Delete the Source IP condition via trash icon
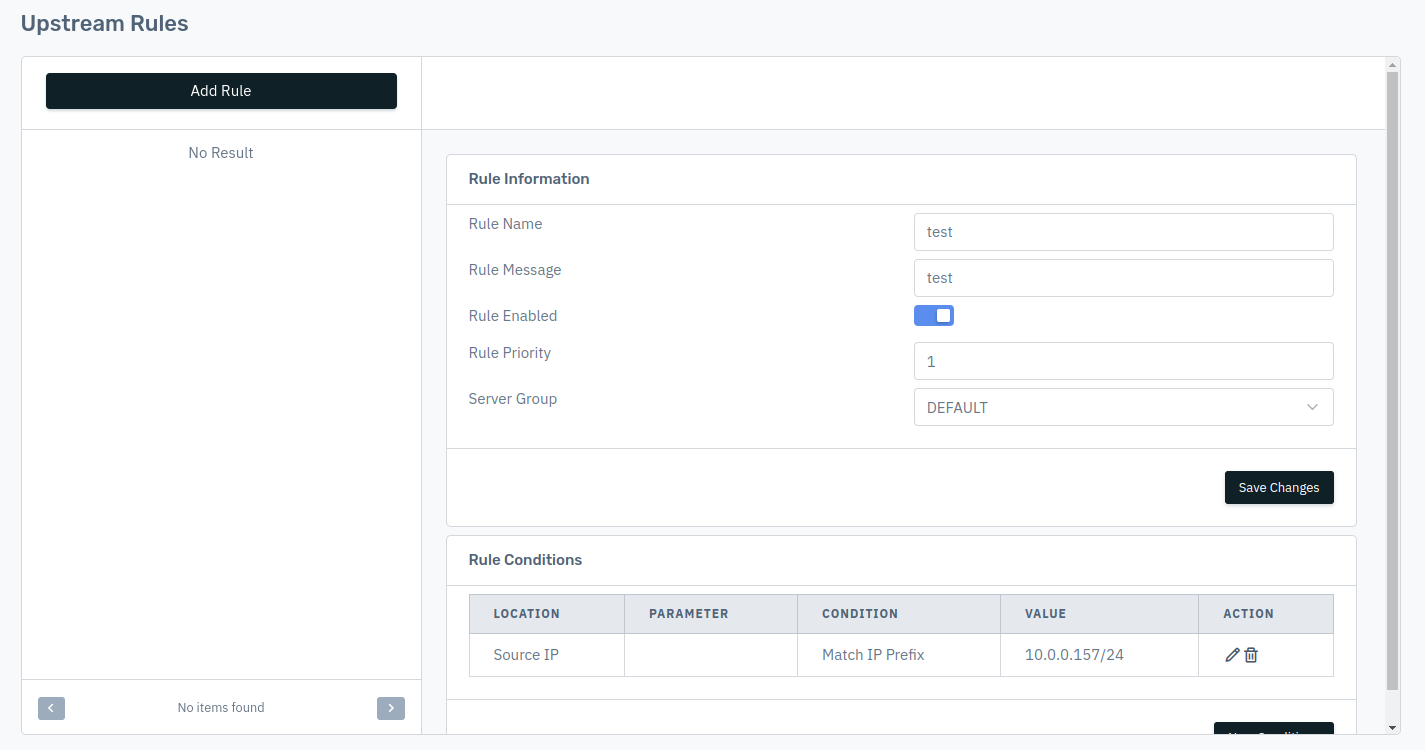 [1251, 655]
